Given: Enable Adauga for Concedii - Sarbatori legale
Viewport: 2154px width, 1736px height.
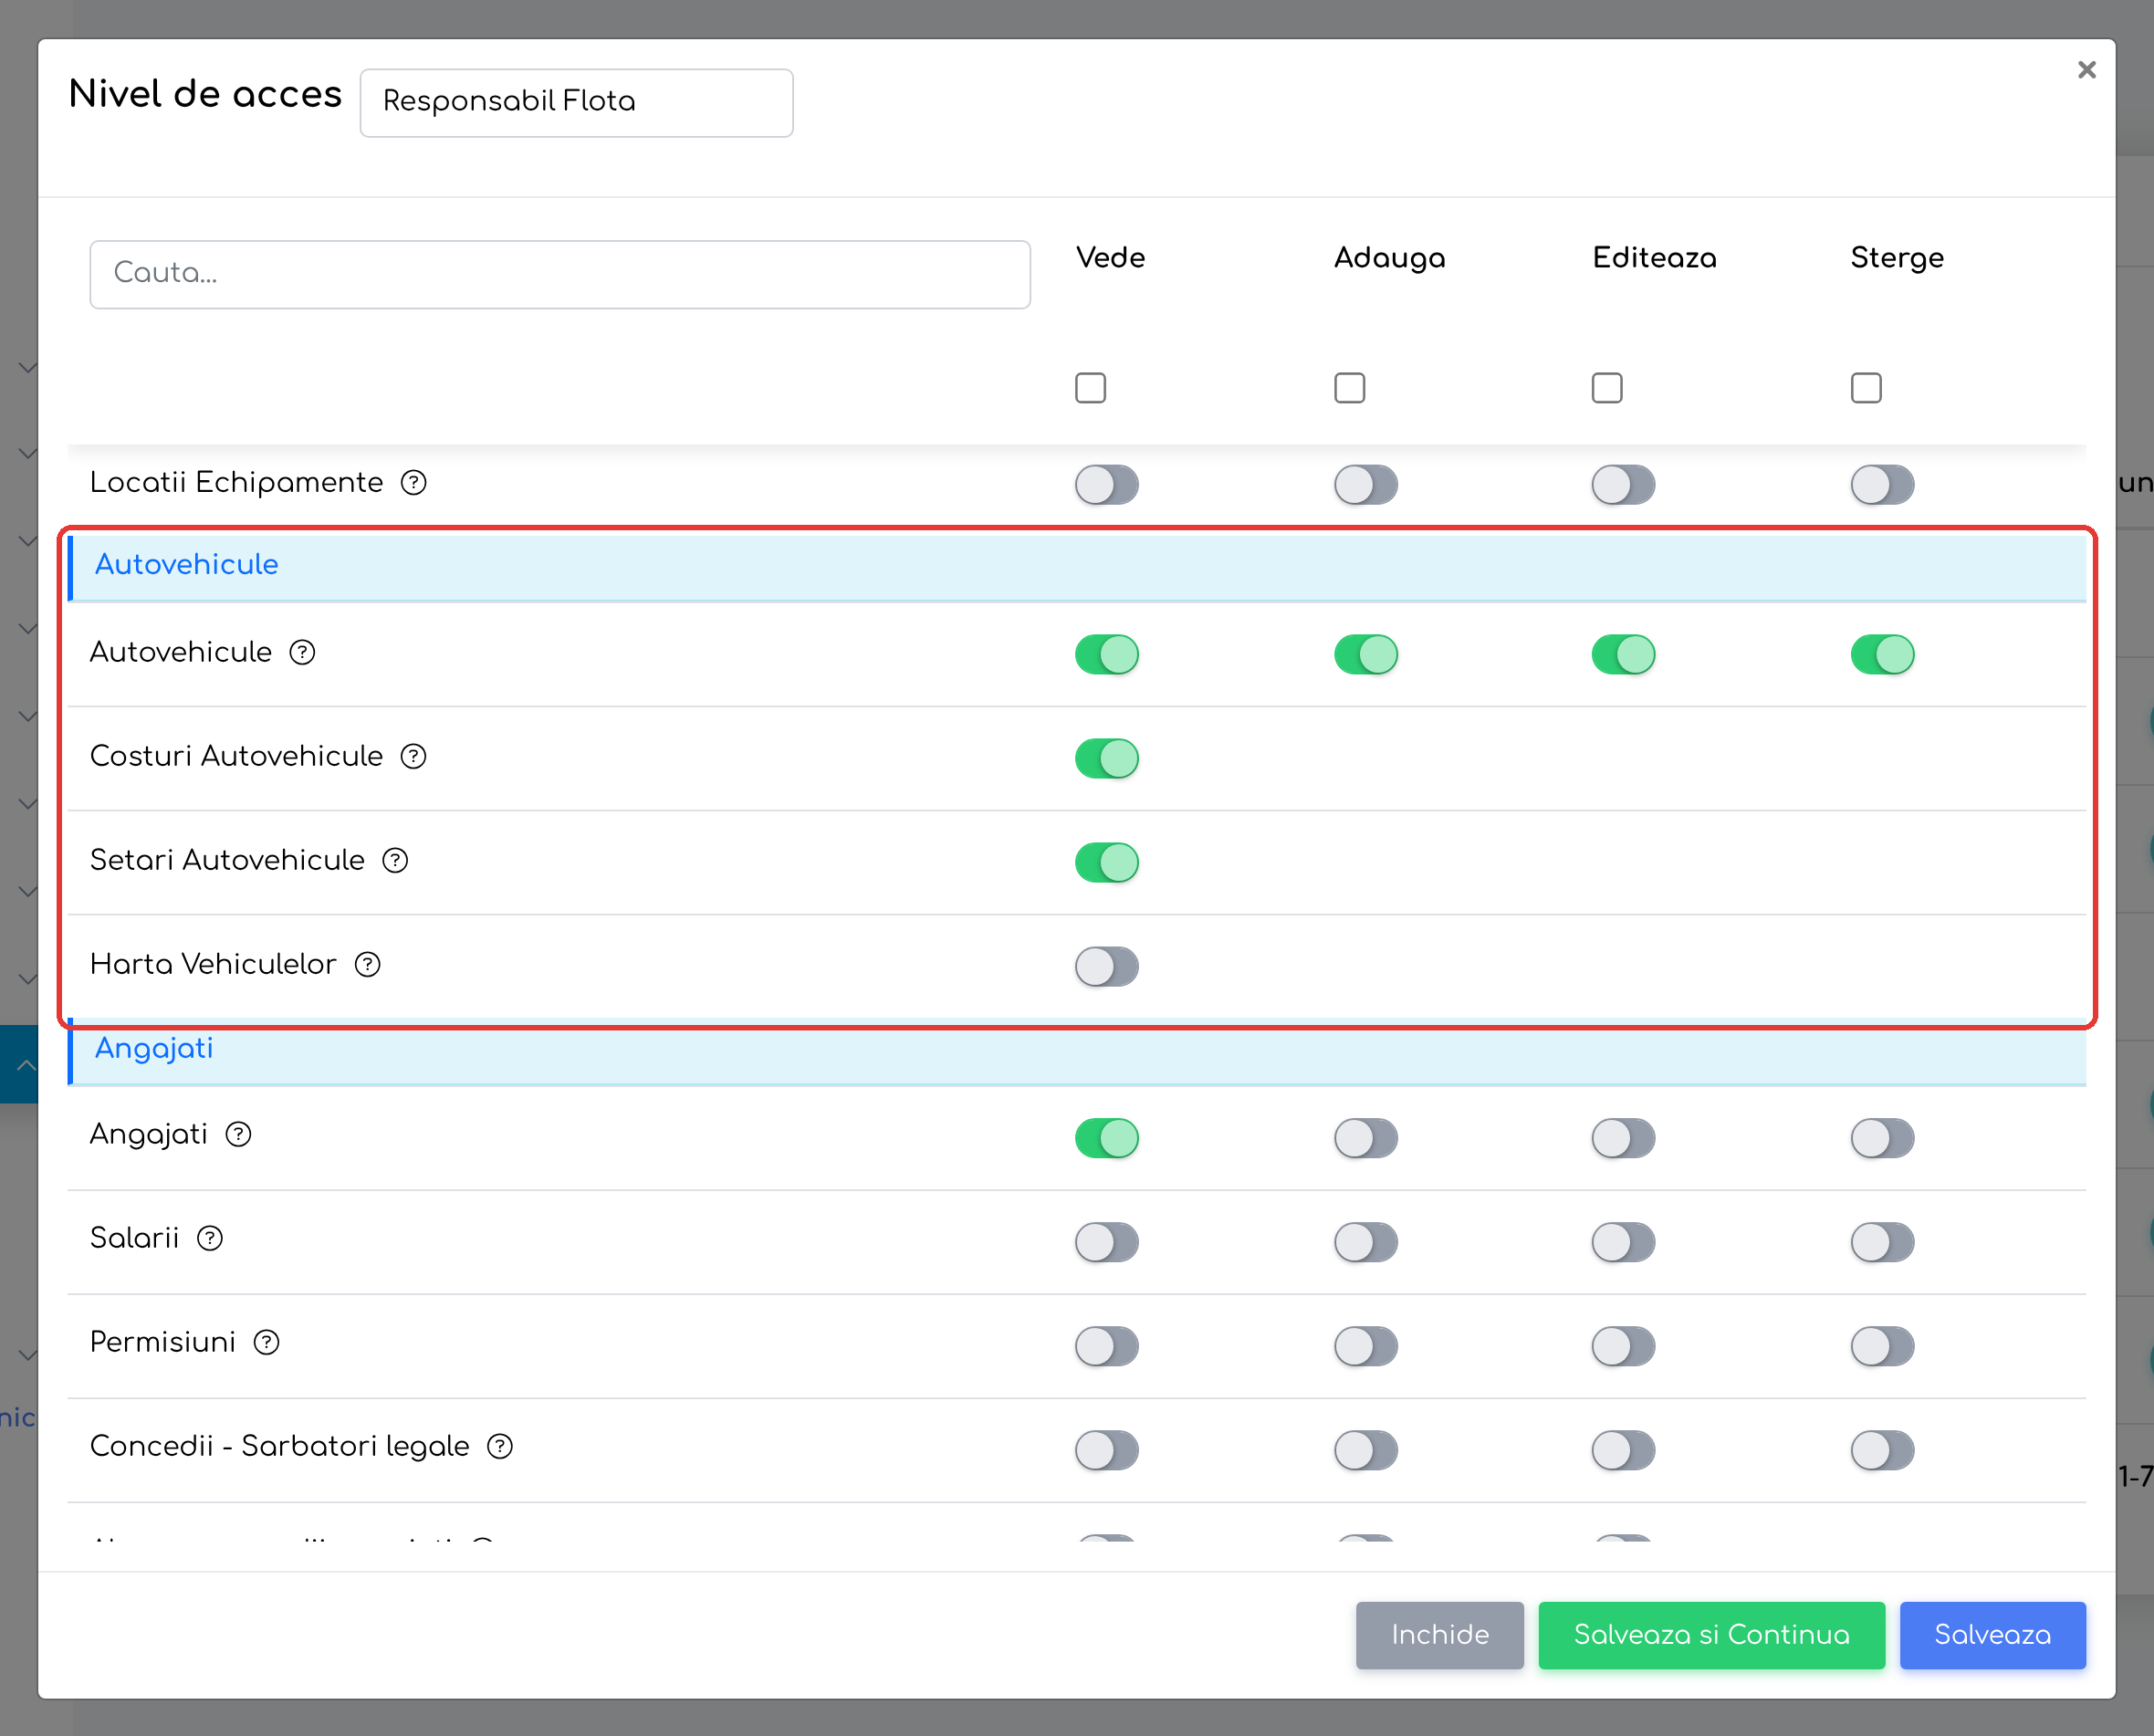Looking at the screenshot, I should pyautogui.click(x=1366, y=1451).
